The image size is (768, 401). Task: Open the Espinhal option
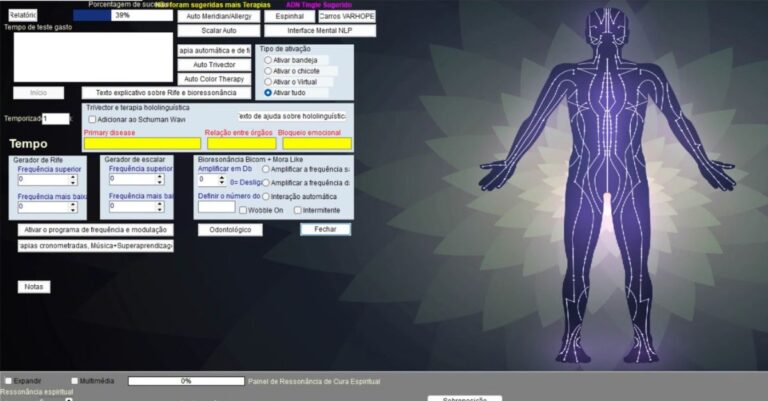point(290,16)
